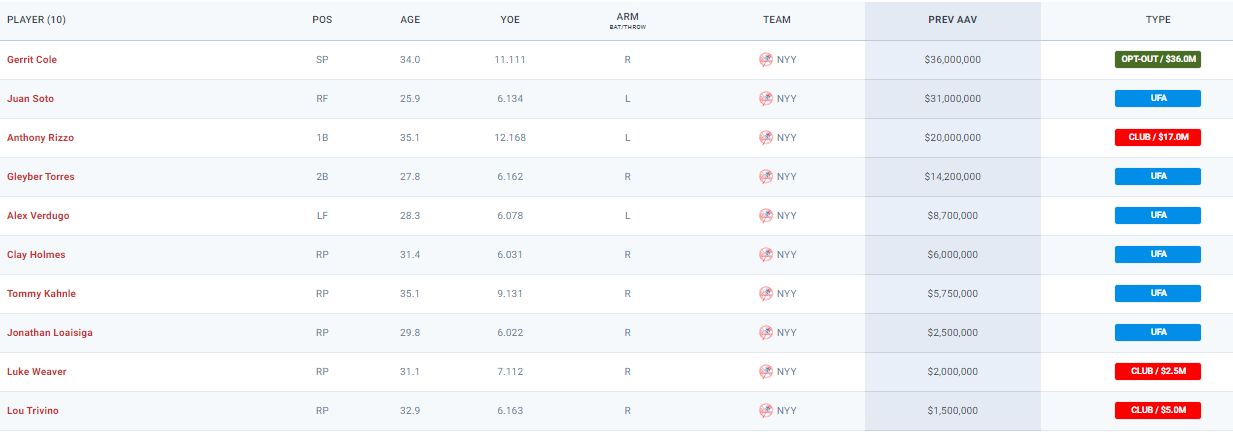Sort by the TYPE column header

(1158, 20)
